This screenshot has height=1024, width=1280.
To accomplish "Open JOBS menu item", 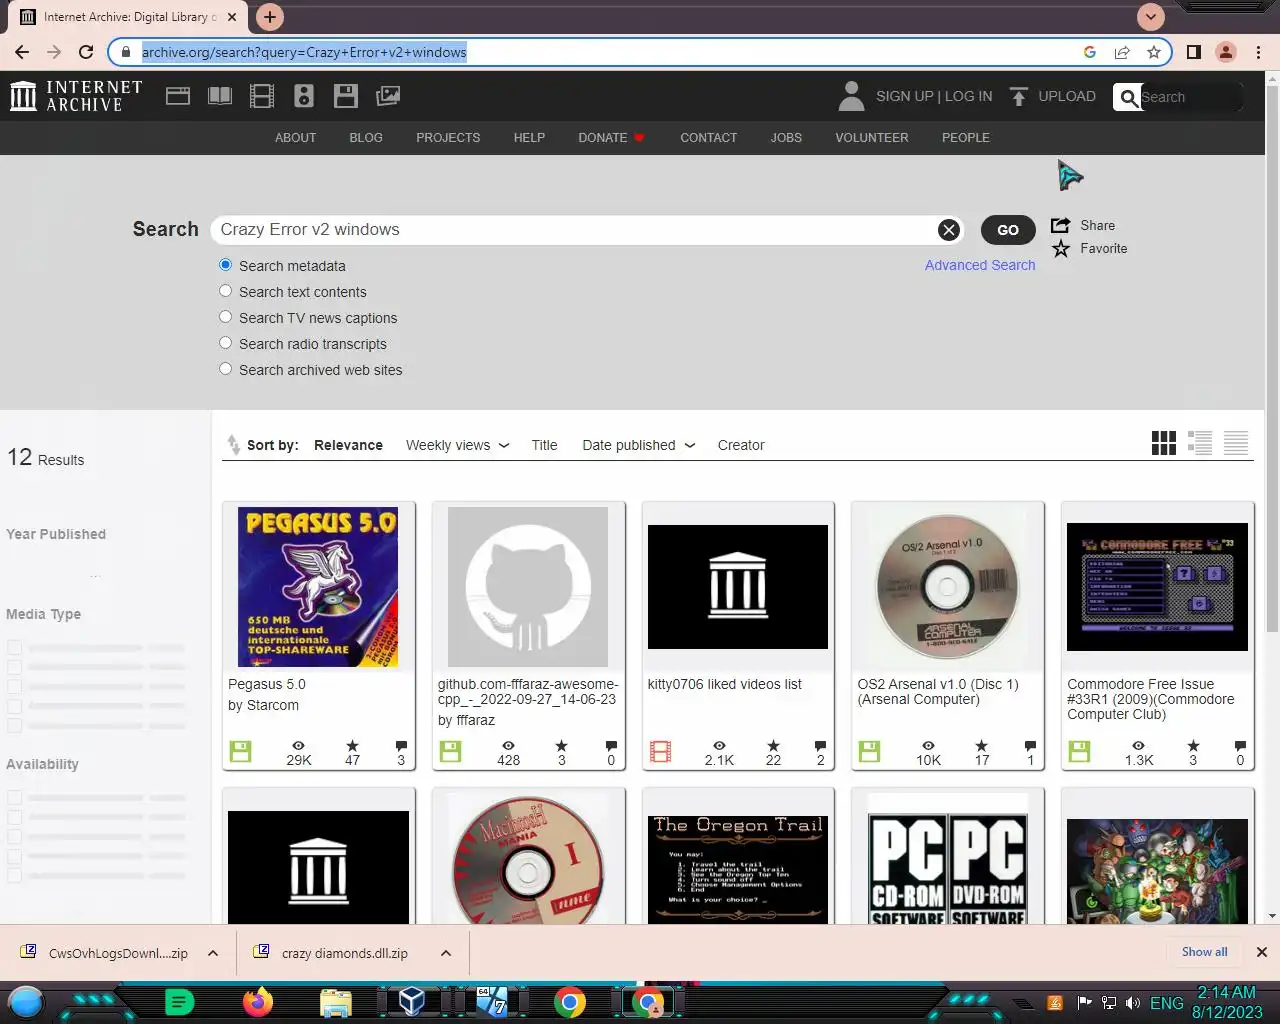I will pyautogui.click(x=786, y=138).
